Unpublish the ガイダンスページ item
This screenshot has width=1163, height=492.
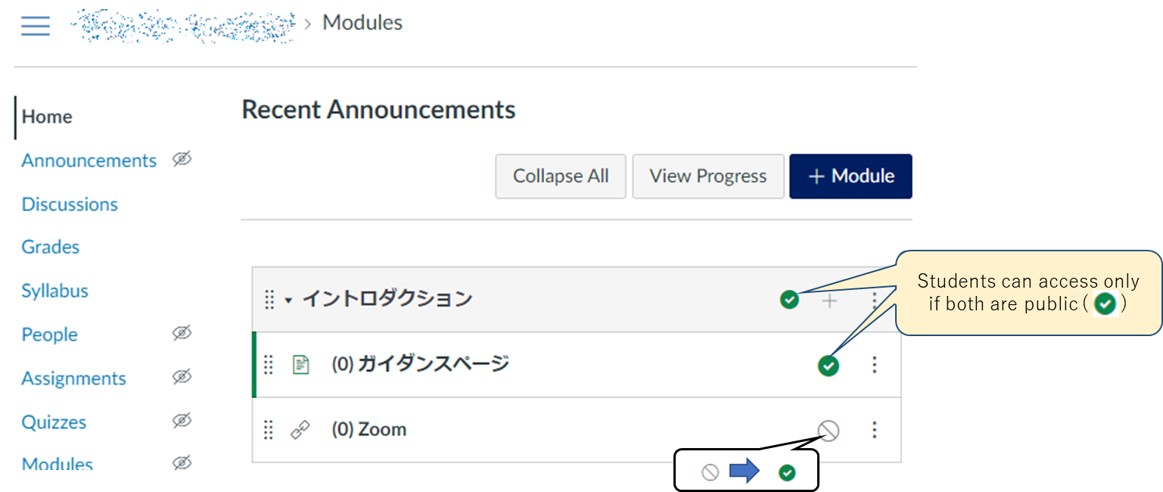tap(828, 365)
